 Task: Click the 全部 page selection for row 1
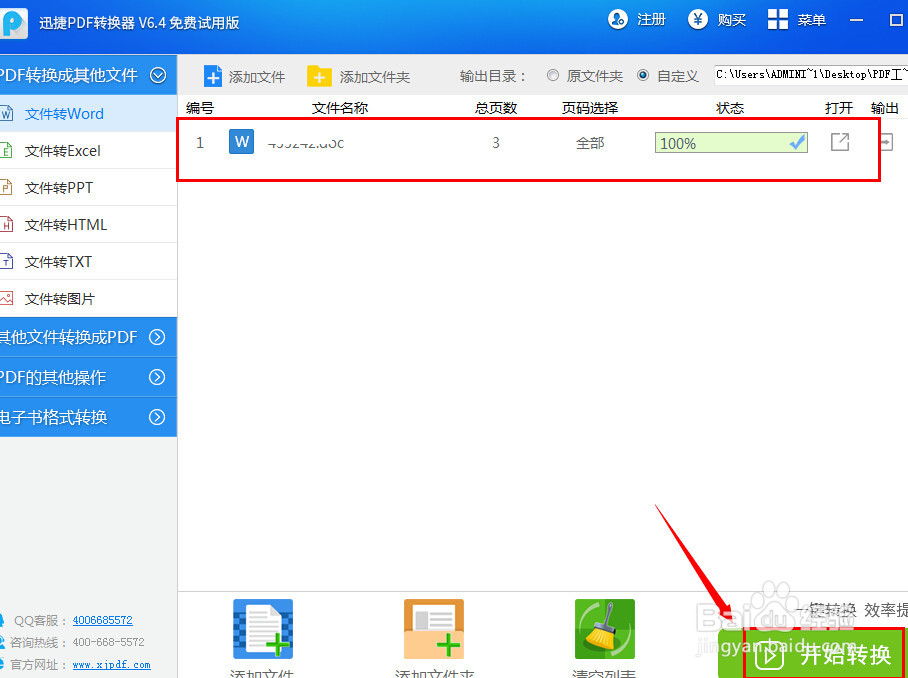point(590,142)
